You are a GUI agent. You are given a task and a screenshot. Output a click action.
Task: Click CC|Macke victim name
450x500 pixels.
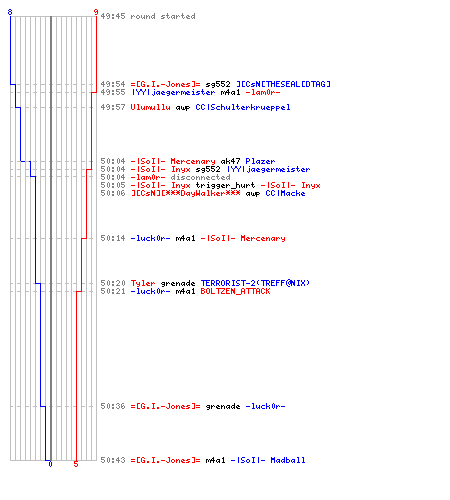285,193
